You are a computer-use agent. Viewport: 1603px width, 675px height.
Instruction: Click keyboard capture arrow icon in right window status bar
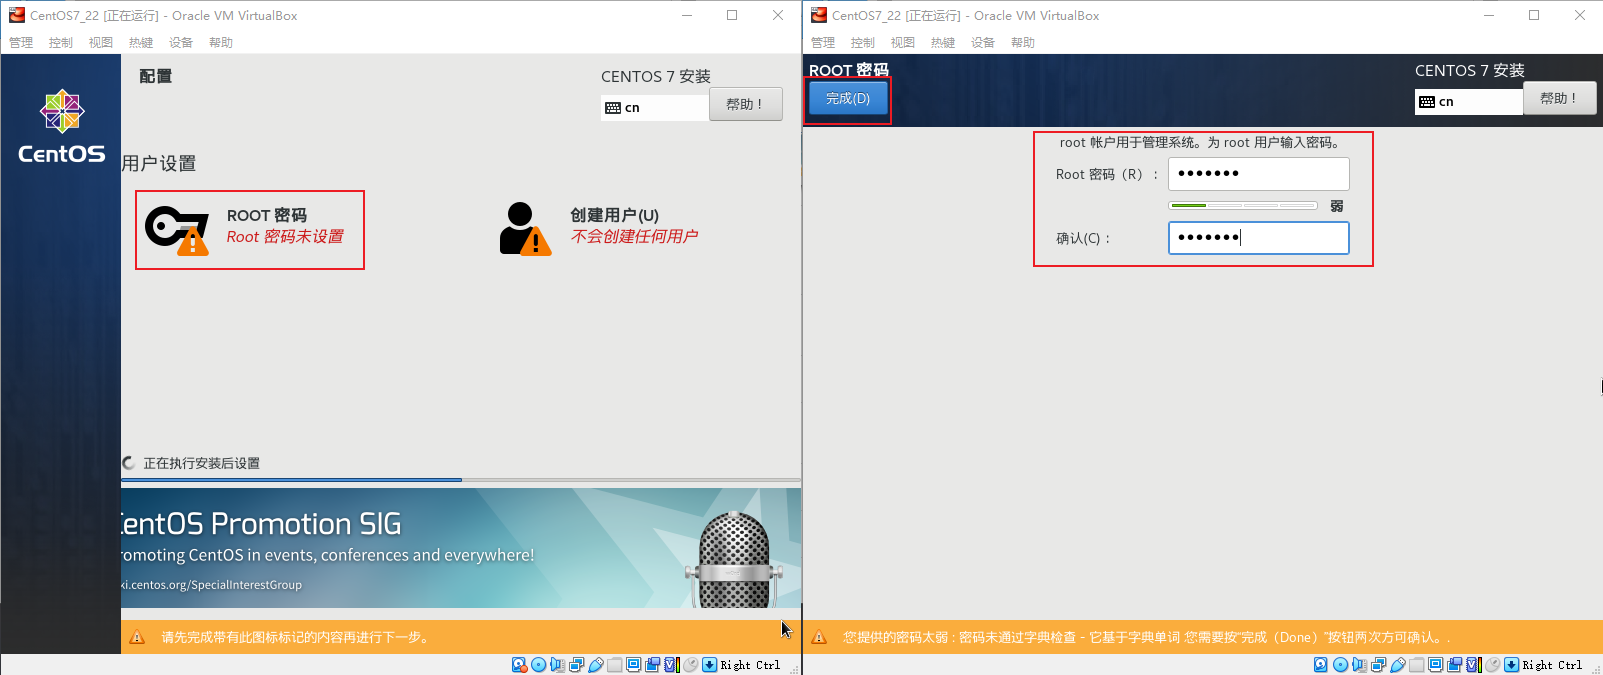tap(1511, 665)
